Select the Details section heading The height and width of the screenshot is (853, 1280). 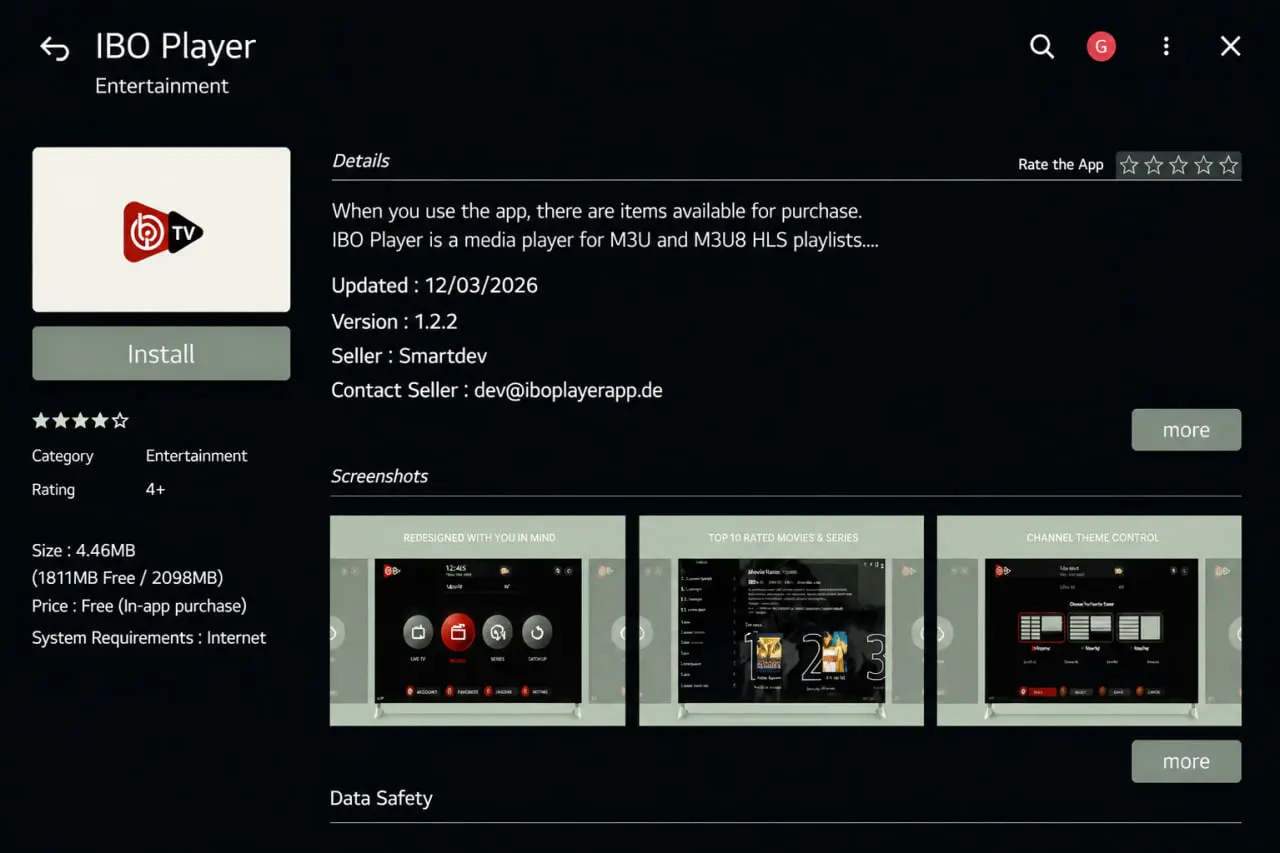pos(360,161)
